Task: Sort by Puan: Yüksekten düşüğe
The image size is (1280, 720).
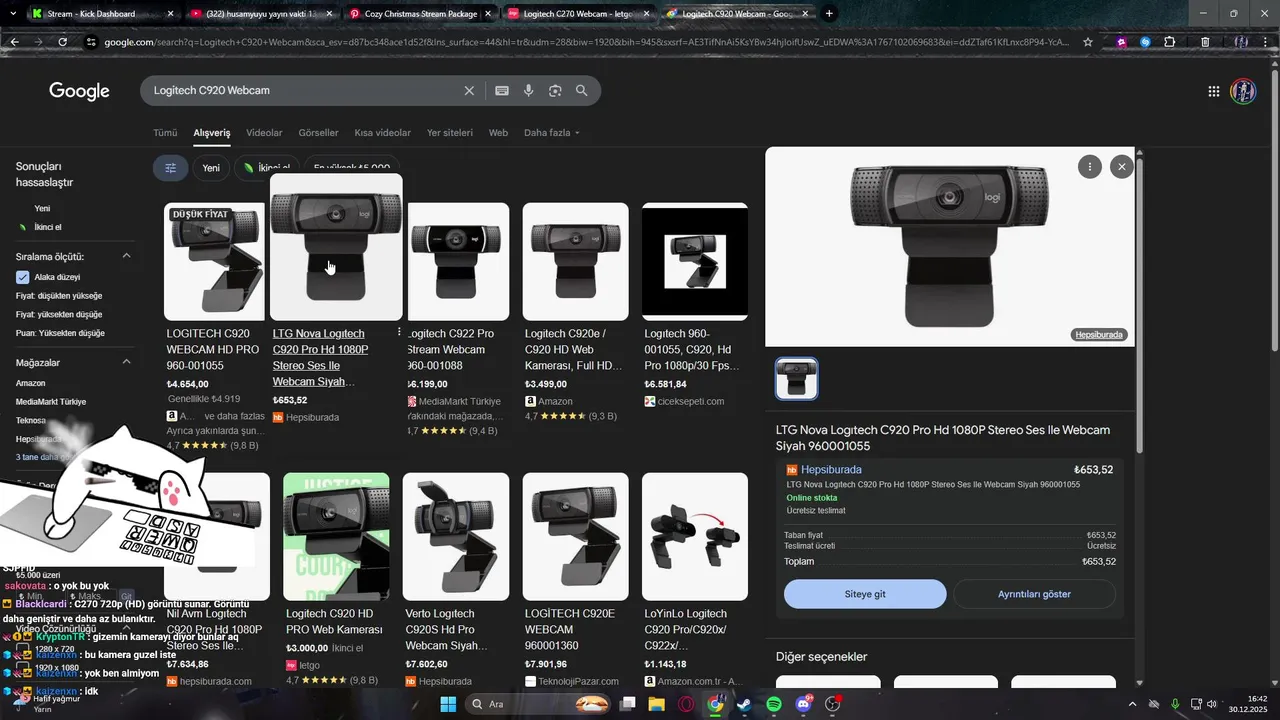Action: [60, 333]
